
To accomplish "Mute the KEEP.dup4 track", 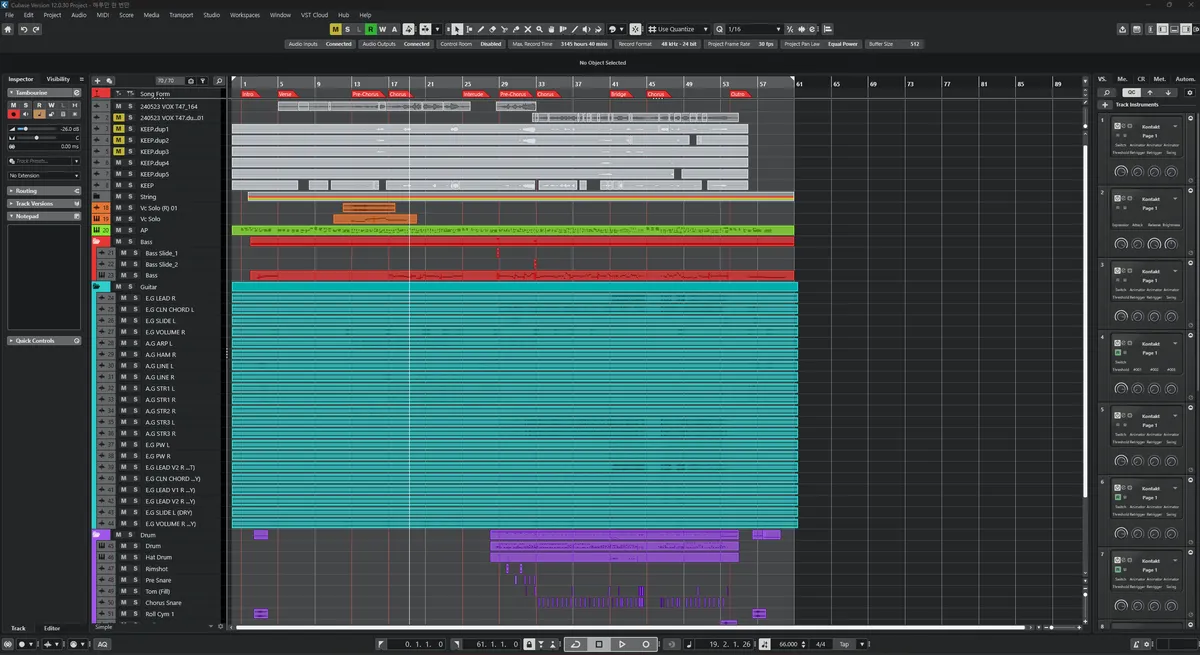I will [x=118, y=163].
